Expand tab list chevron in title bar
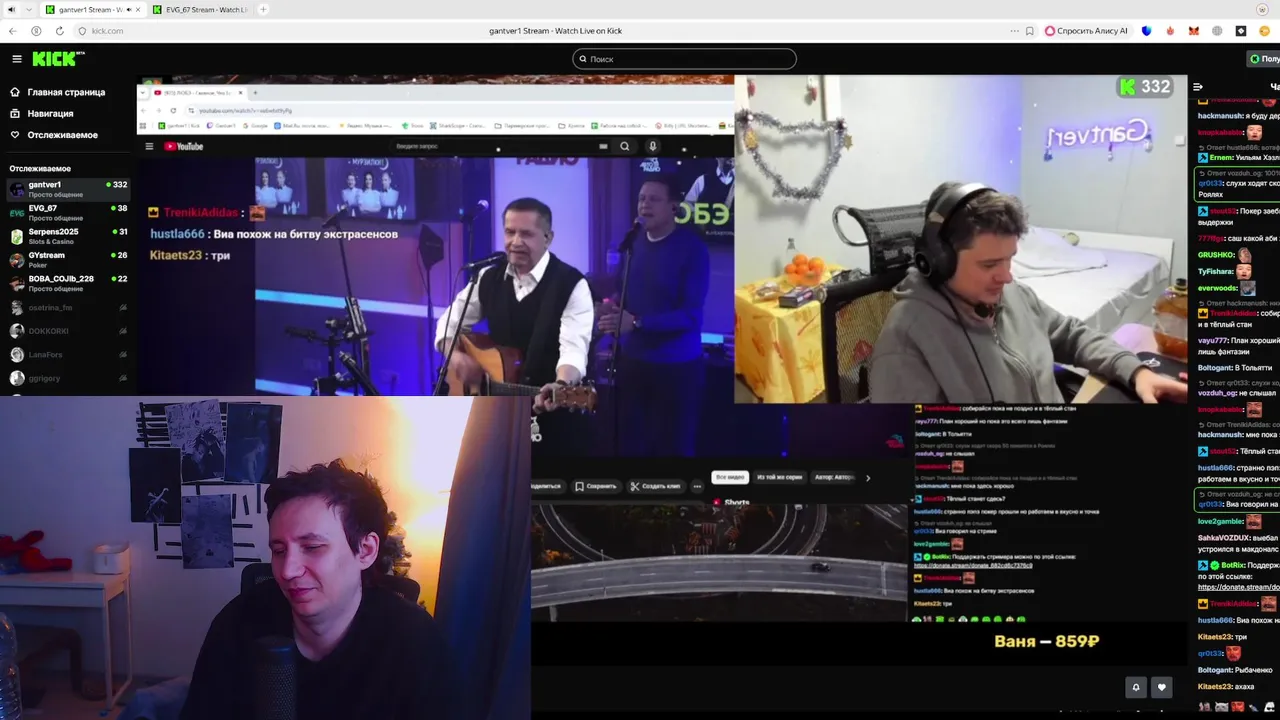 [x=29, y=9]
